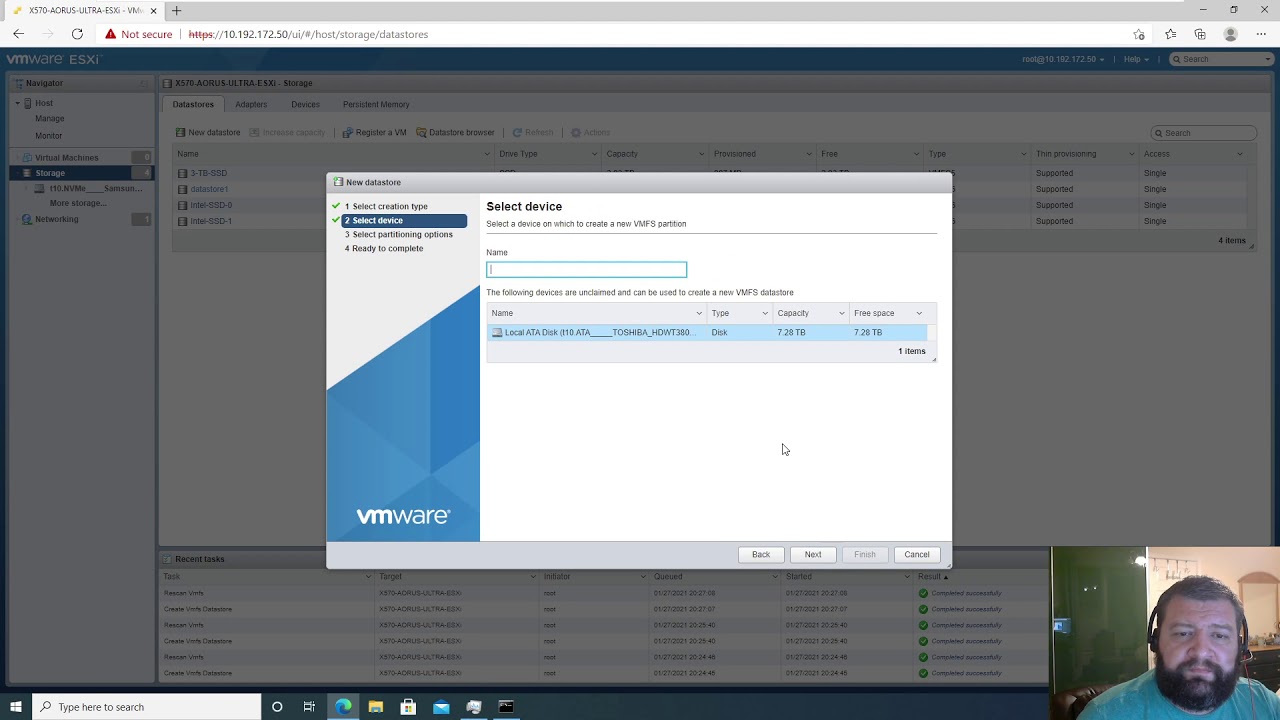Image resolution: width=1280 pixels, height=720 pixels.
Task: Click the Intel-SSD-1 datastore icon
Action: pos(183,221)
